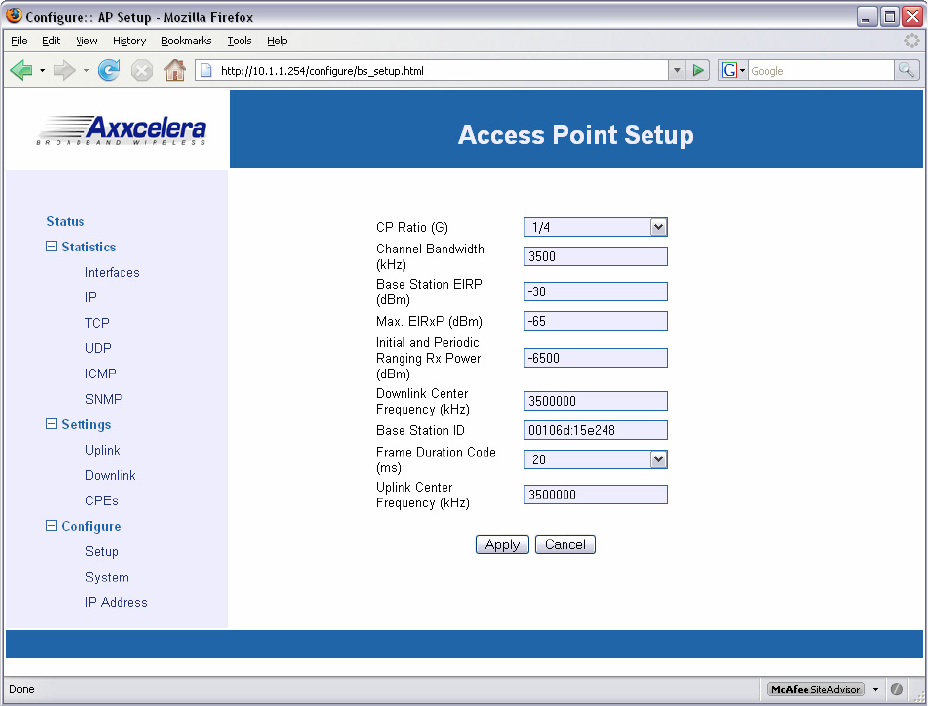Open the TCP statistics link
This screenshot has height=706, width=928.
coord(97,323)
